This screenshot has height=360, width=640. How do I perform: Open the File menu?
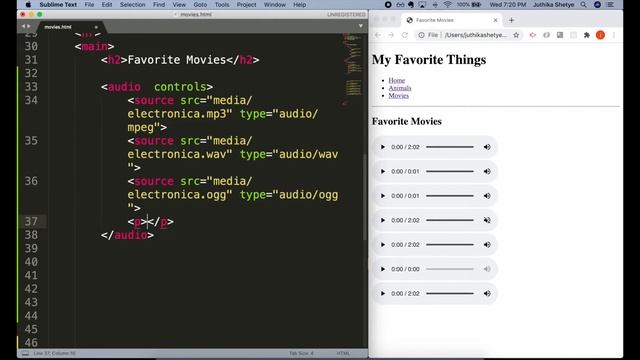pos(89,4)
